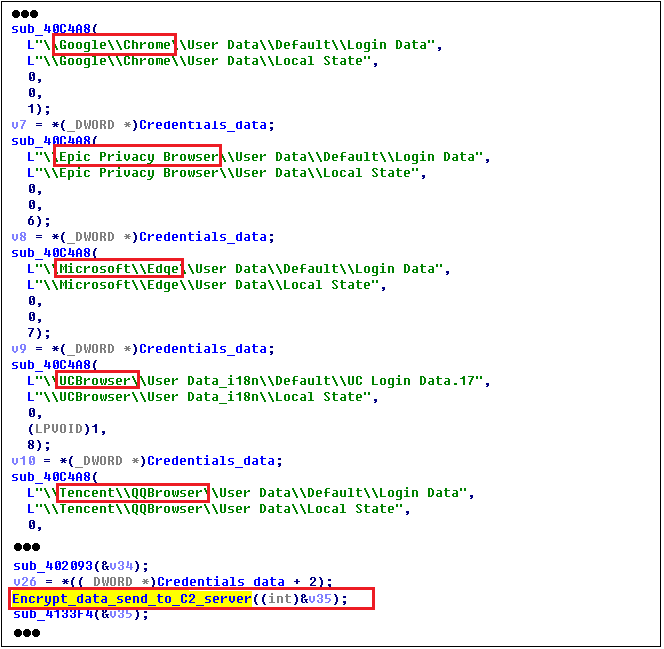Select the Google Chrome Local State path string
This screenshot has height=649, width=664.
(199, 61)
